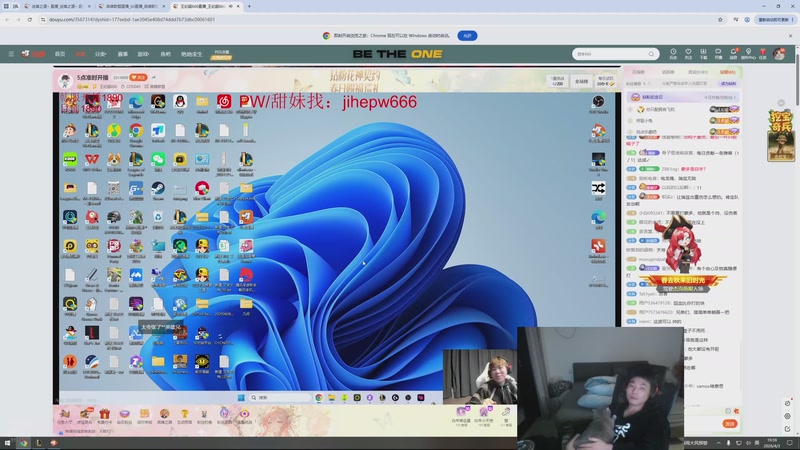The image size is (800, 450).
Task: Open the first gift icon in the gift bar
Action: point(64,415)
